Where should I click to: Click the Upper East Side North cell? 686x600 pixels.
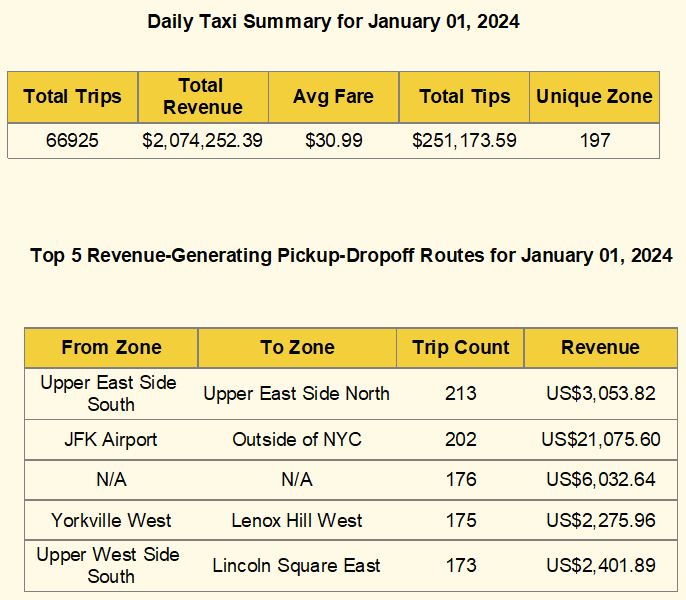click(297, 393)
